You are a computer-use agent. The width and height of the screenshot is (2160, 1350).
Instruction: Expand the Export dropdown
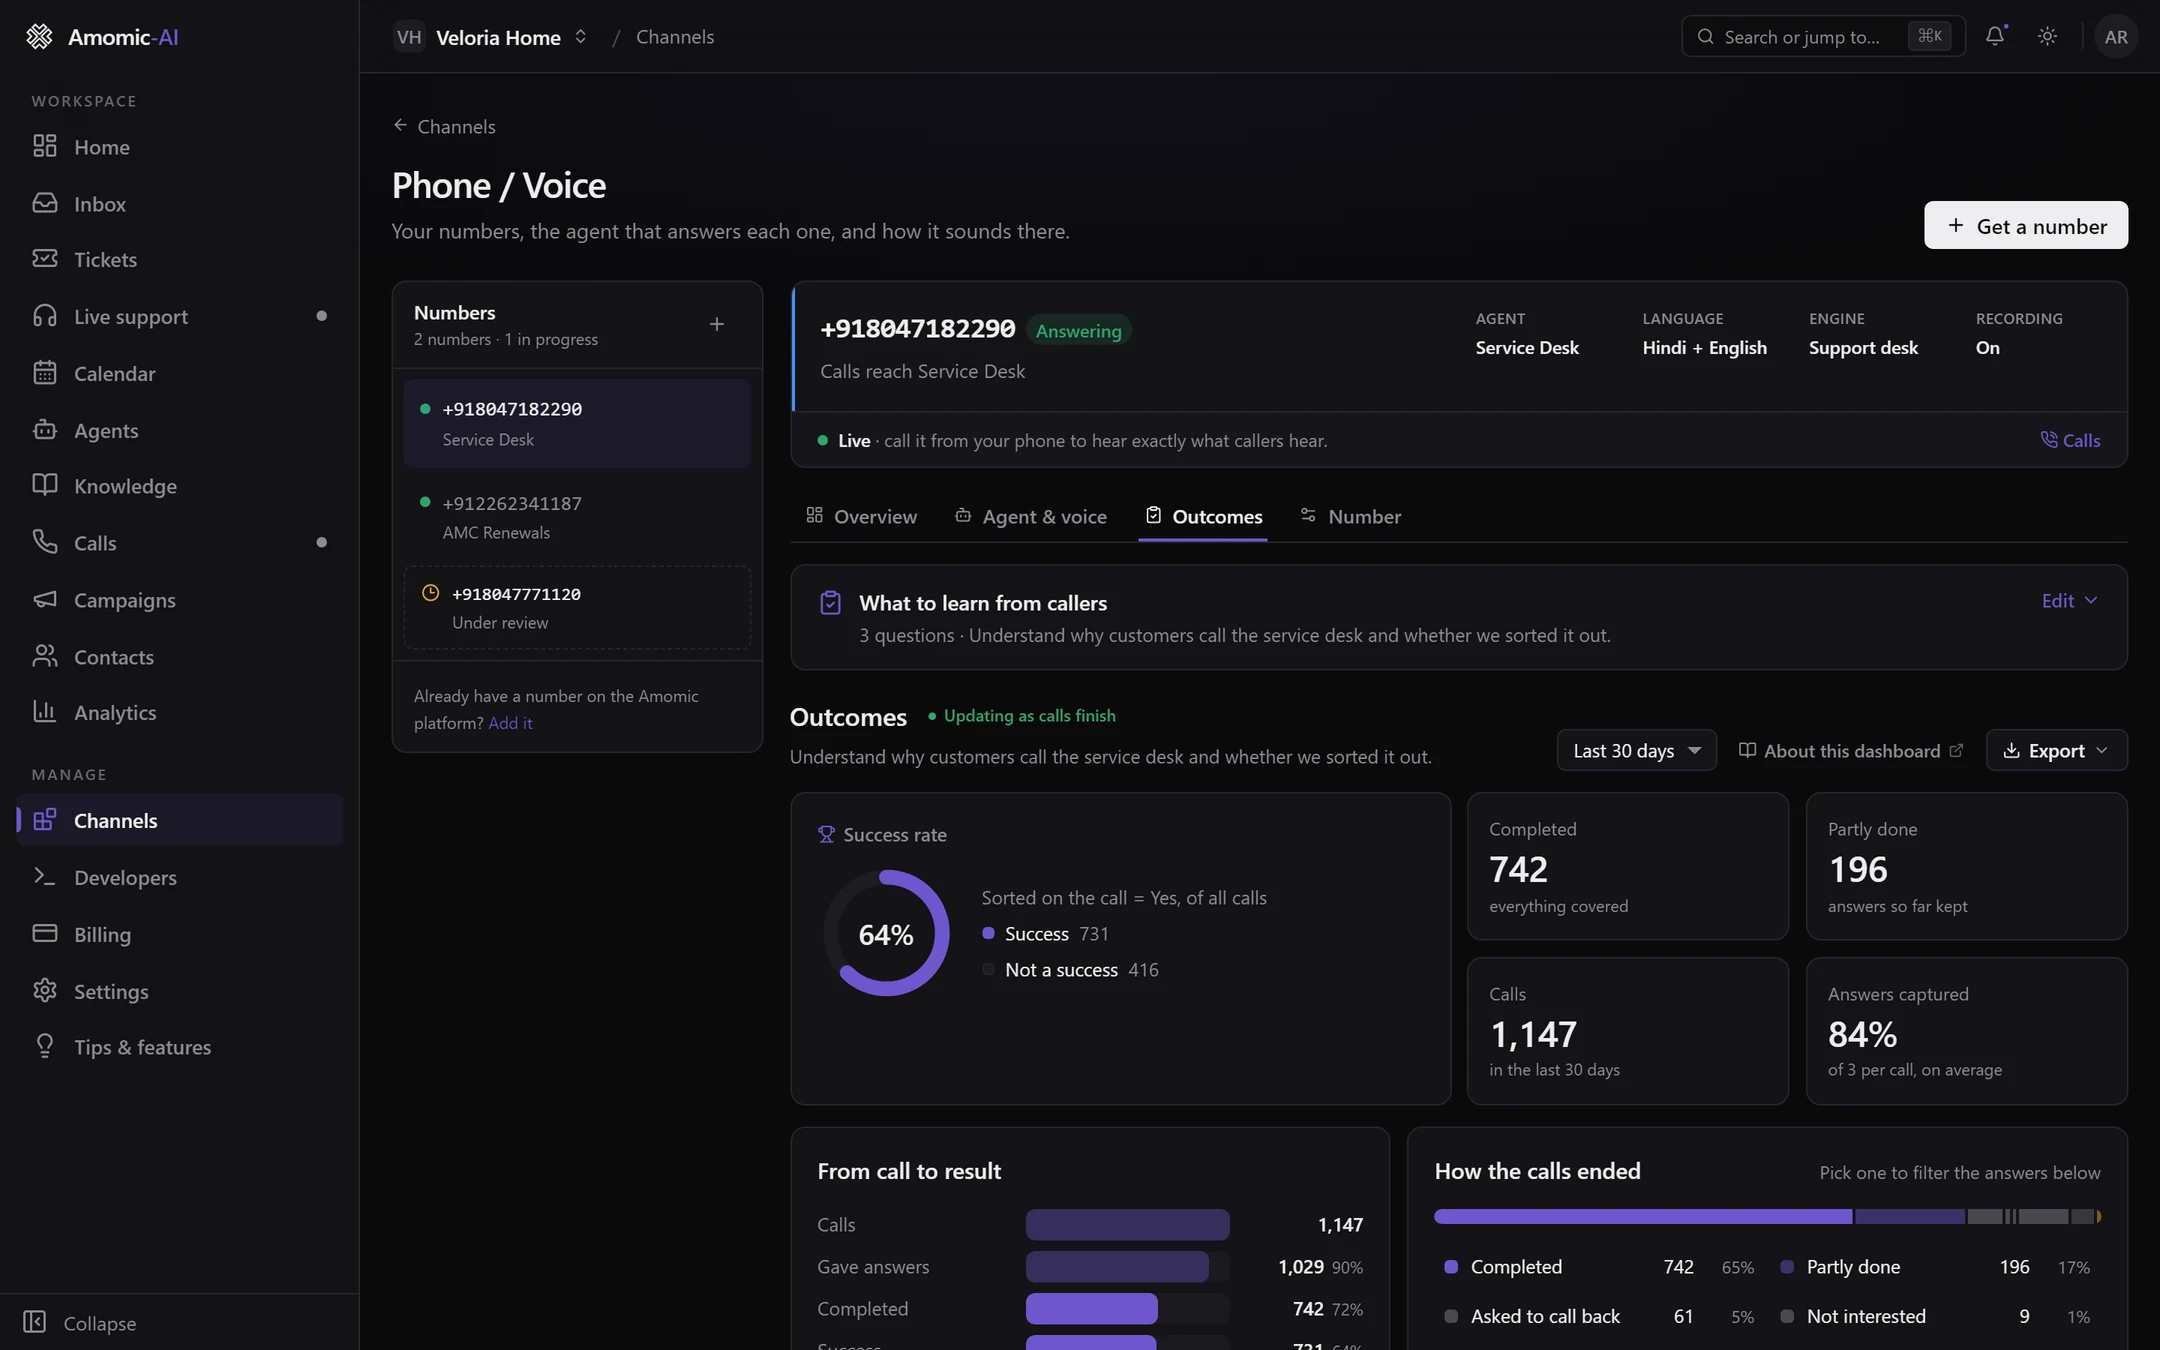(x=2056, y=750)
